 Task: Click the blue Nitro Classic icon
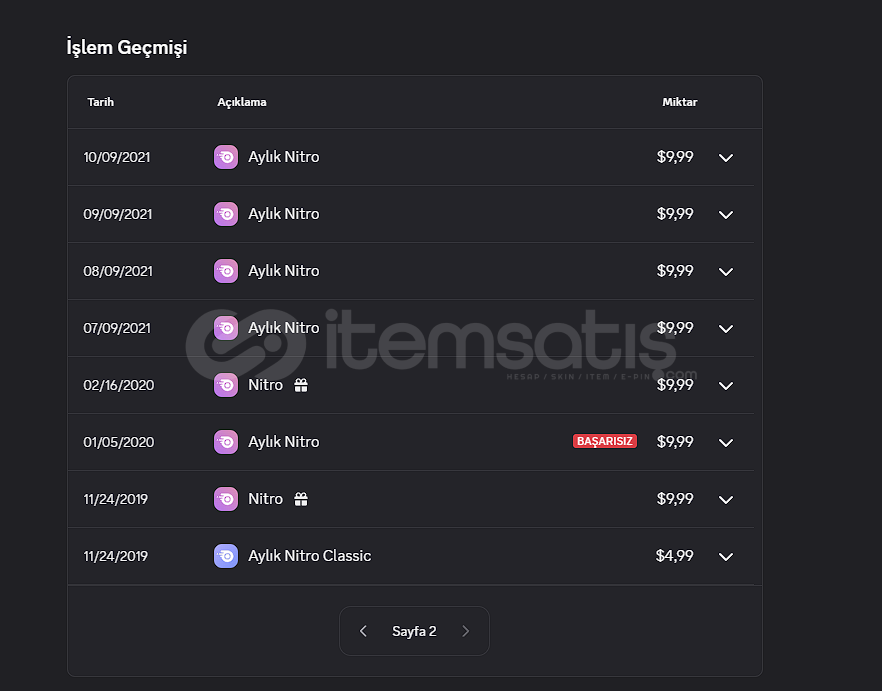tap(226, 556)
